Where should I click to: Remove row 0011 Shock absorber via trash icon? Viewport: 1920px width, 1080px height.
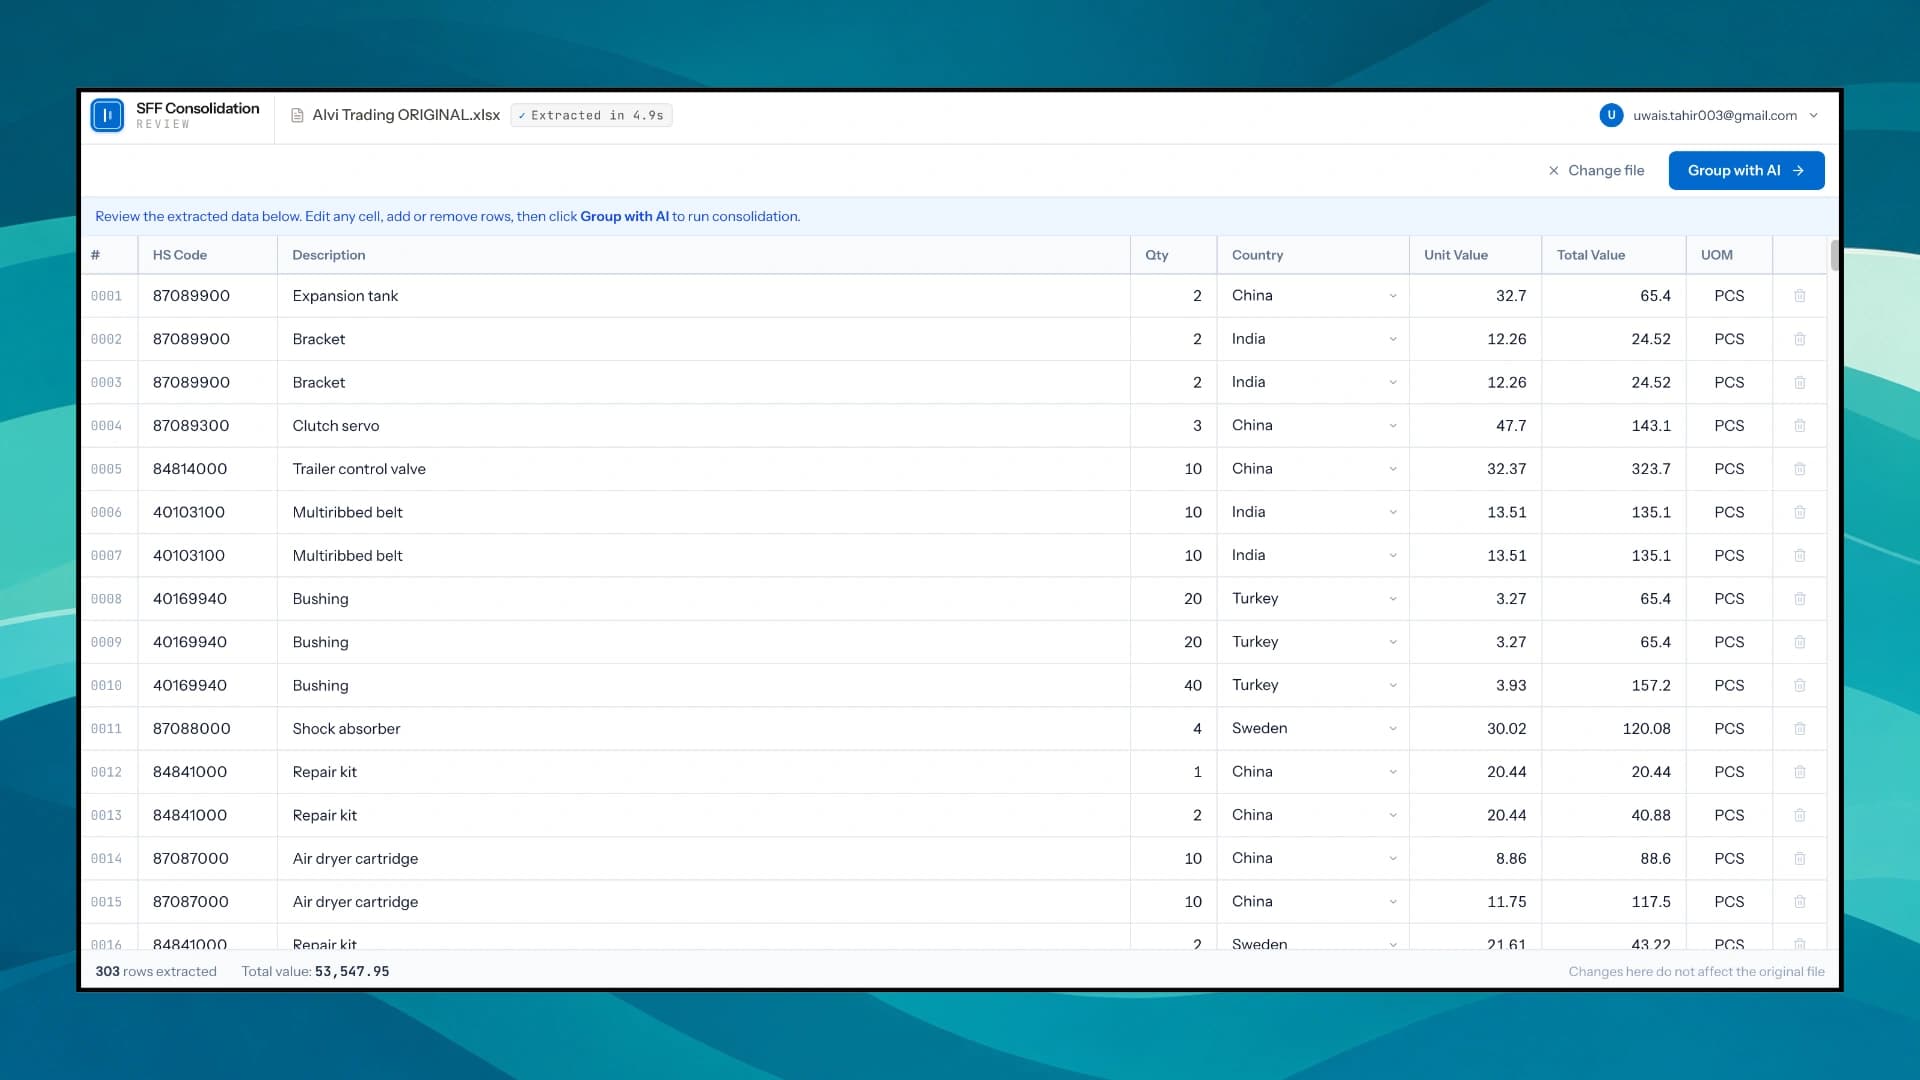(x=1800, y=729)
